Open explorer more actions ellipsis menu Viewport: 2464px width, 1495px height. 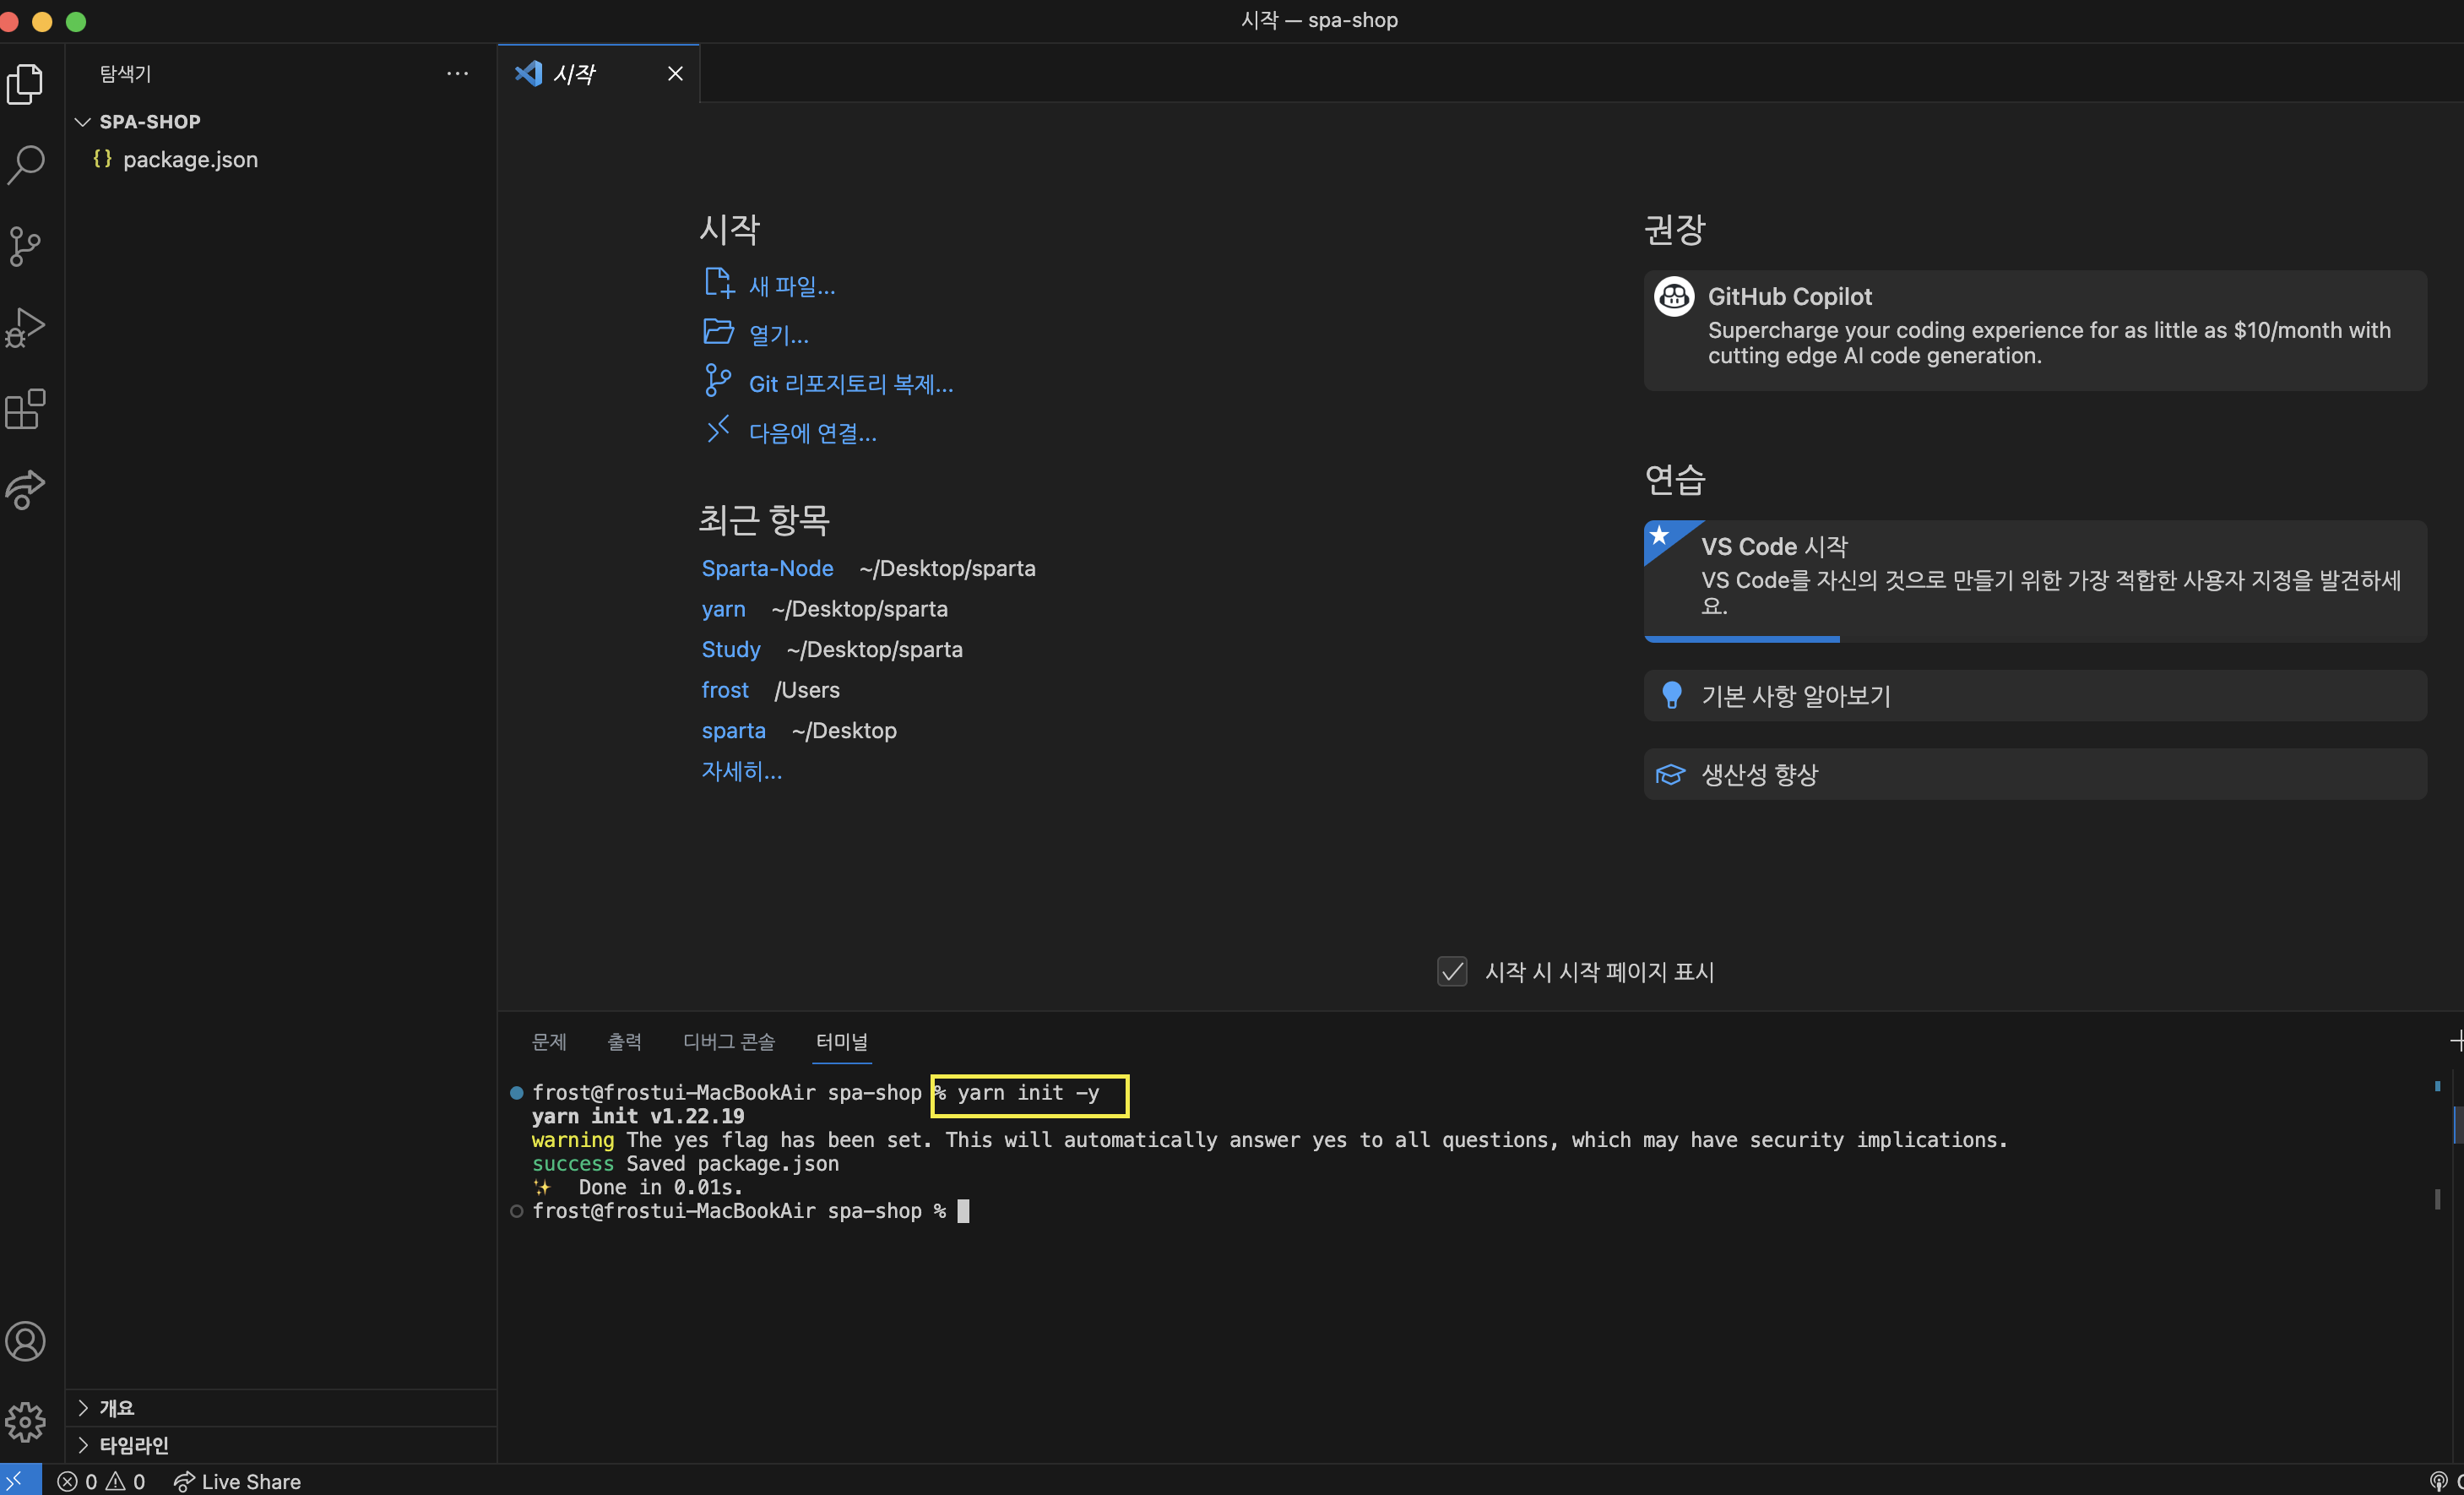(457, 74)
